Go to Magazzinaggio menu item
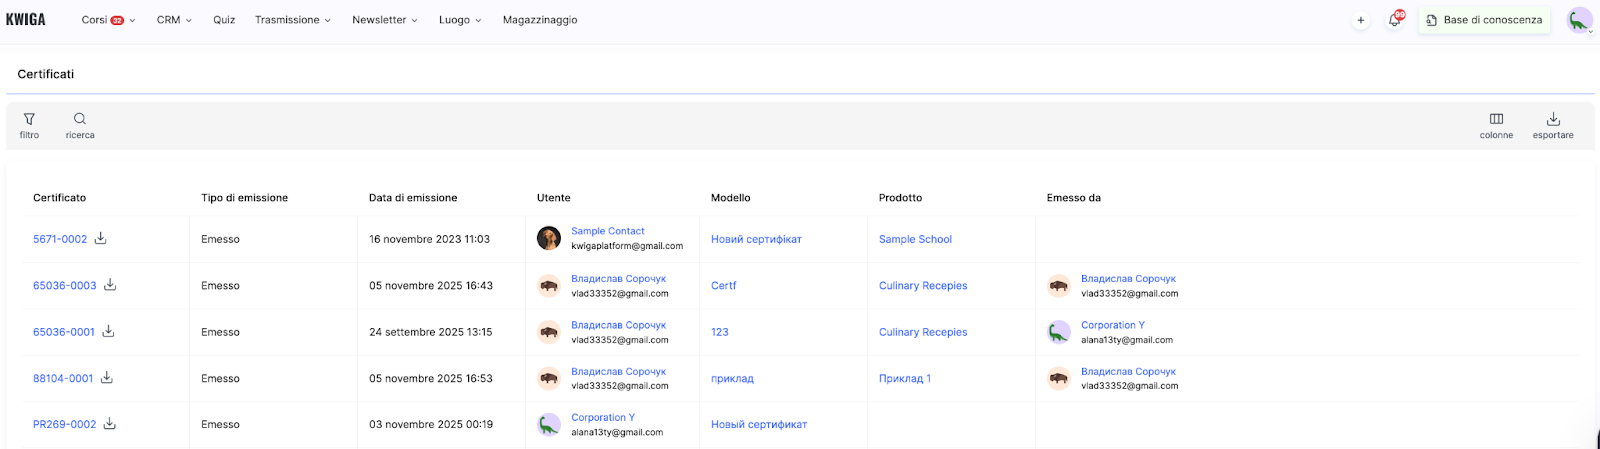The image size is (1600, 449). coord(540,20)
